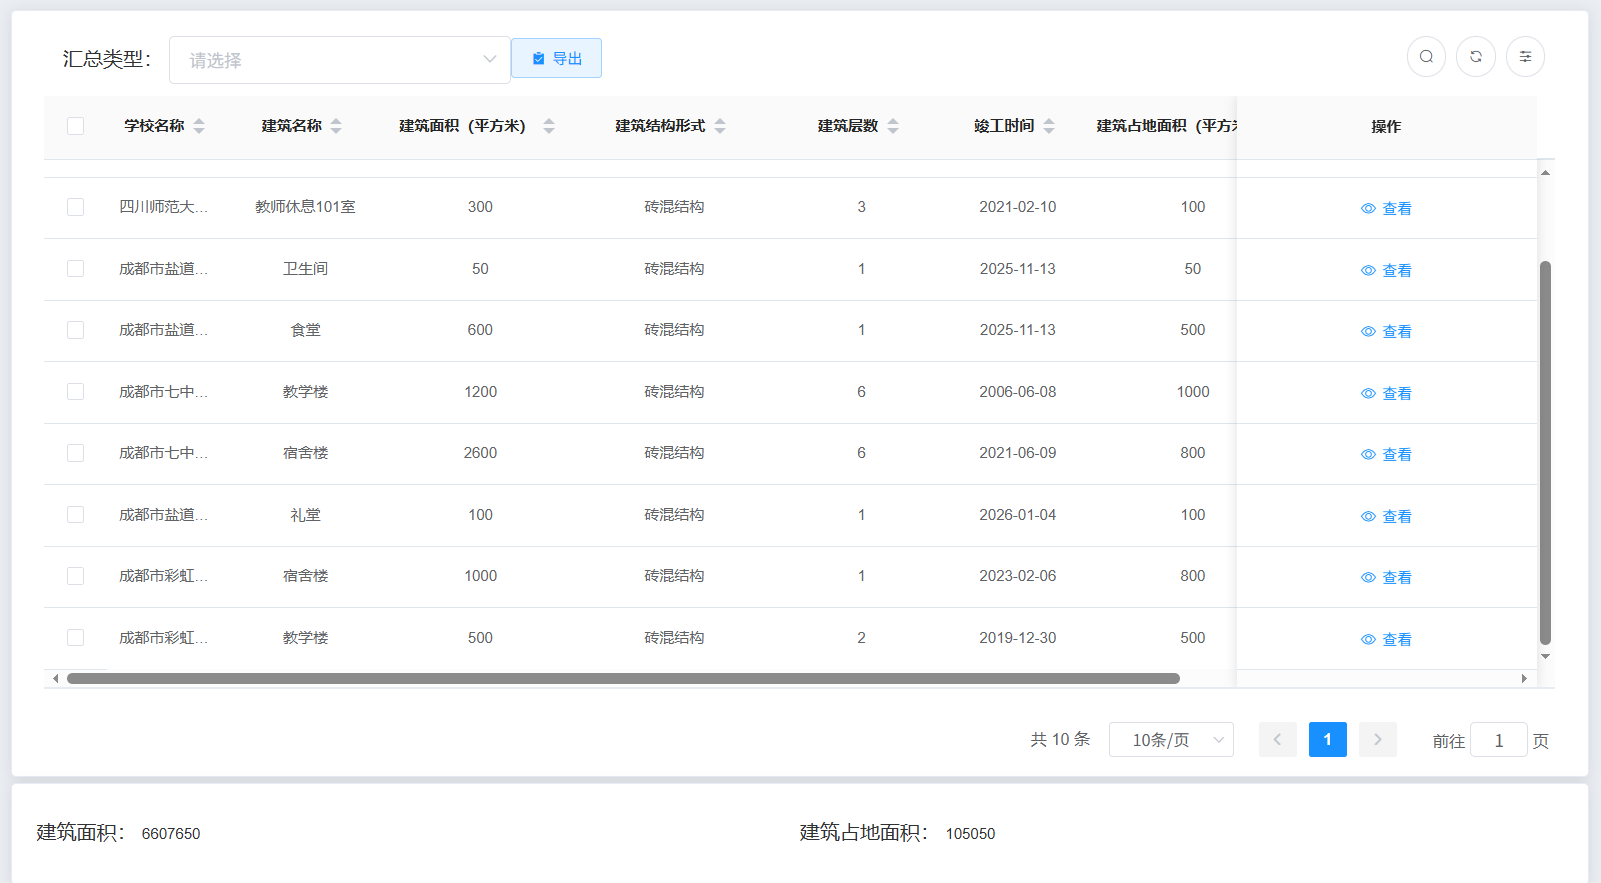1601x883 pixels.
Task: Click the refresh icon button
Action: click(1475, 57)
